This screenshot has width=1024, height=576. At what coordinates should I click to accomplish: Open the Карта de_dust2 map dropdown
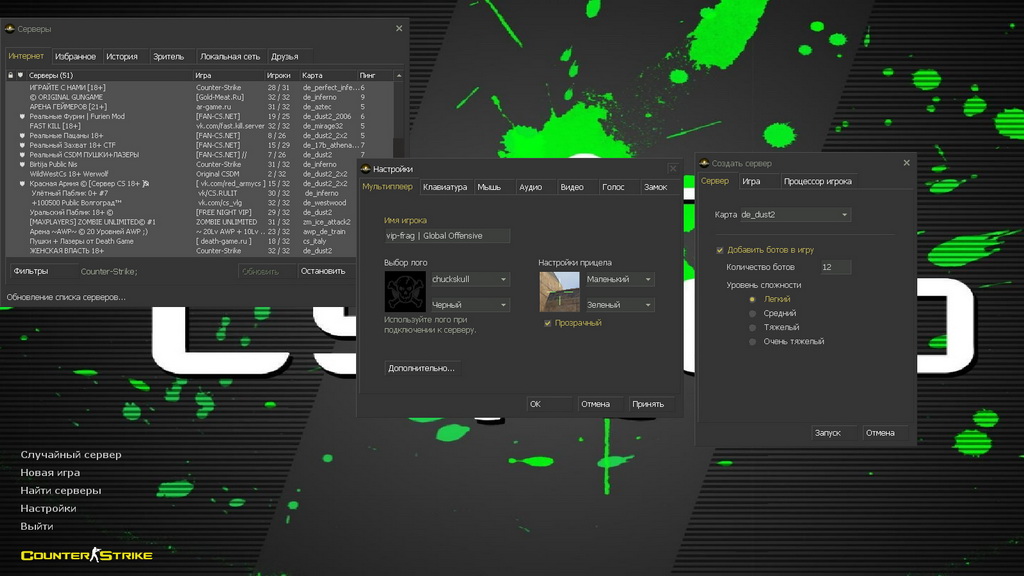(795, 215)
